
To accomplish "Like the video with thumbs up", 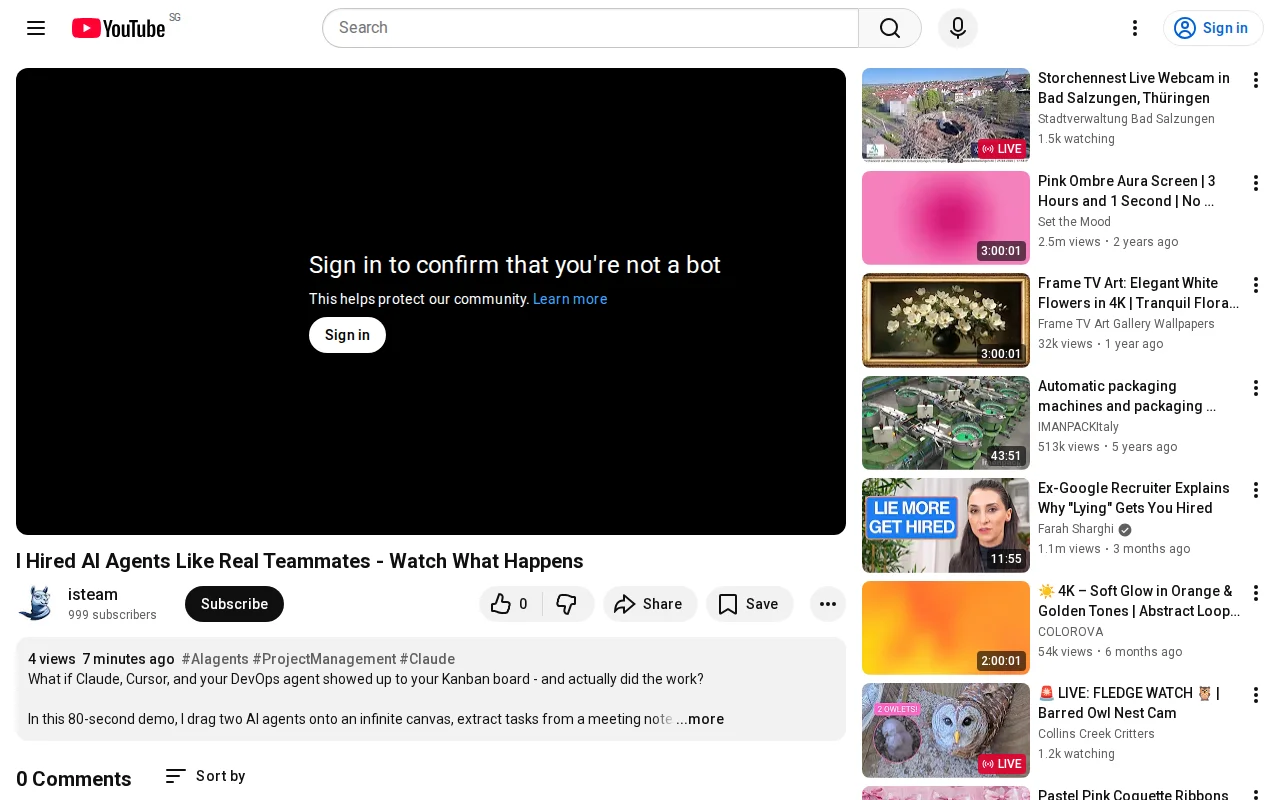I will click(x=511, y=604).
